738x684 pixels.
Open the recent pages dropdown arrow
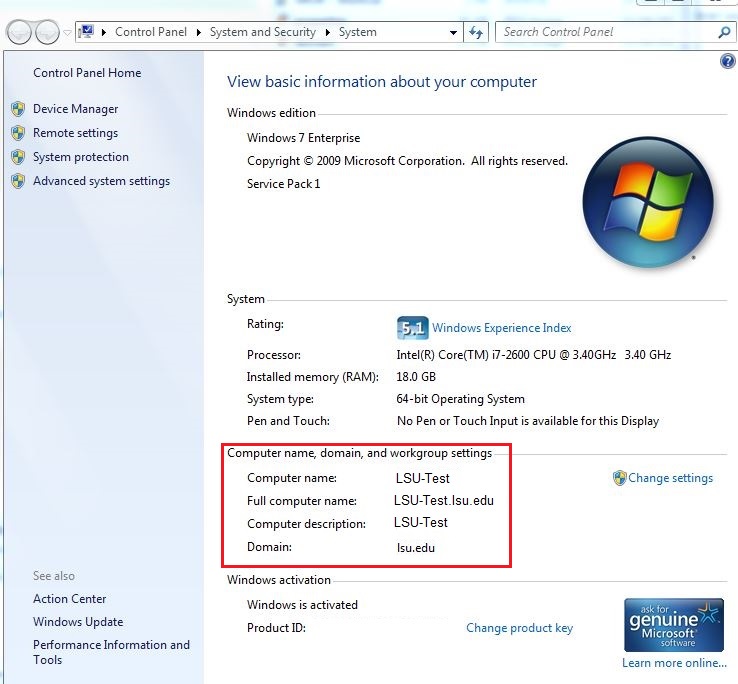pyautogui.click(x=67, y=32)
